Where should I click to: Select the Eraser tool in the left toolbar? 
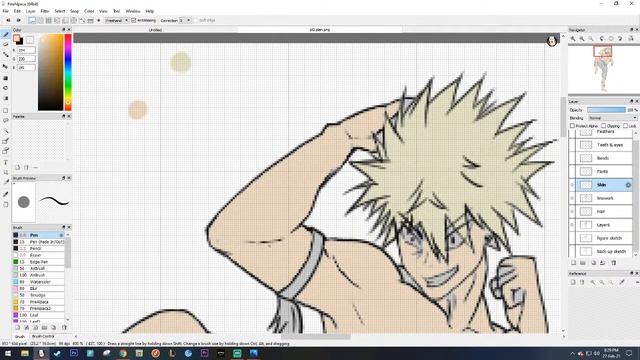pos(6,44)
